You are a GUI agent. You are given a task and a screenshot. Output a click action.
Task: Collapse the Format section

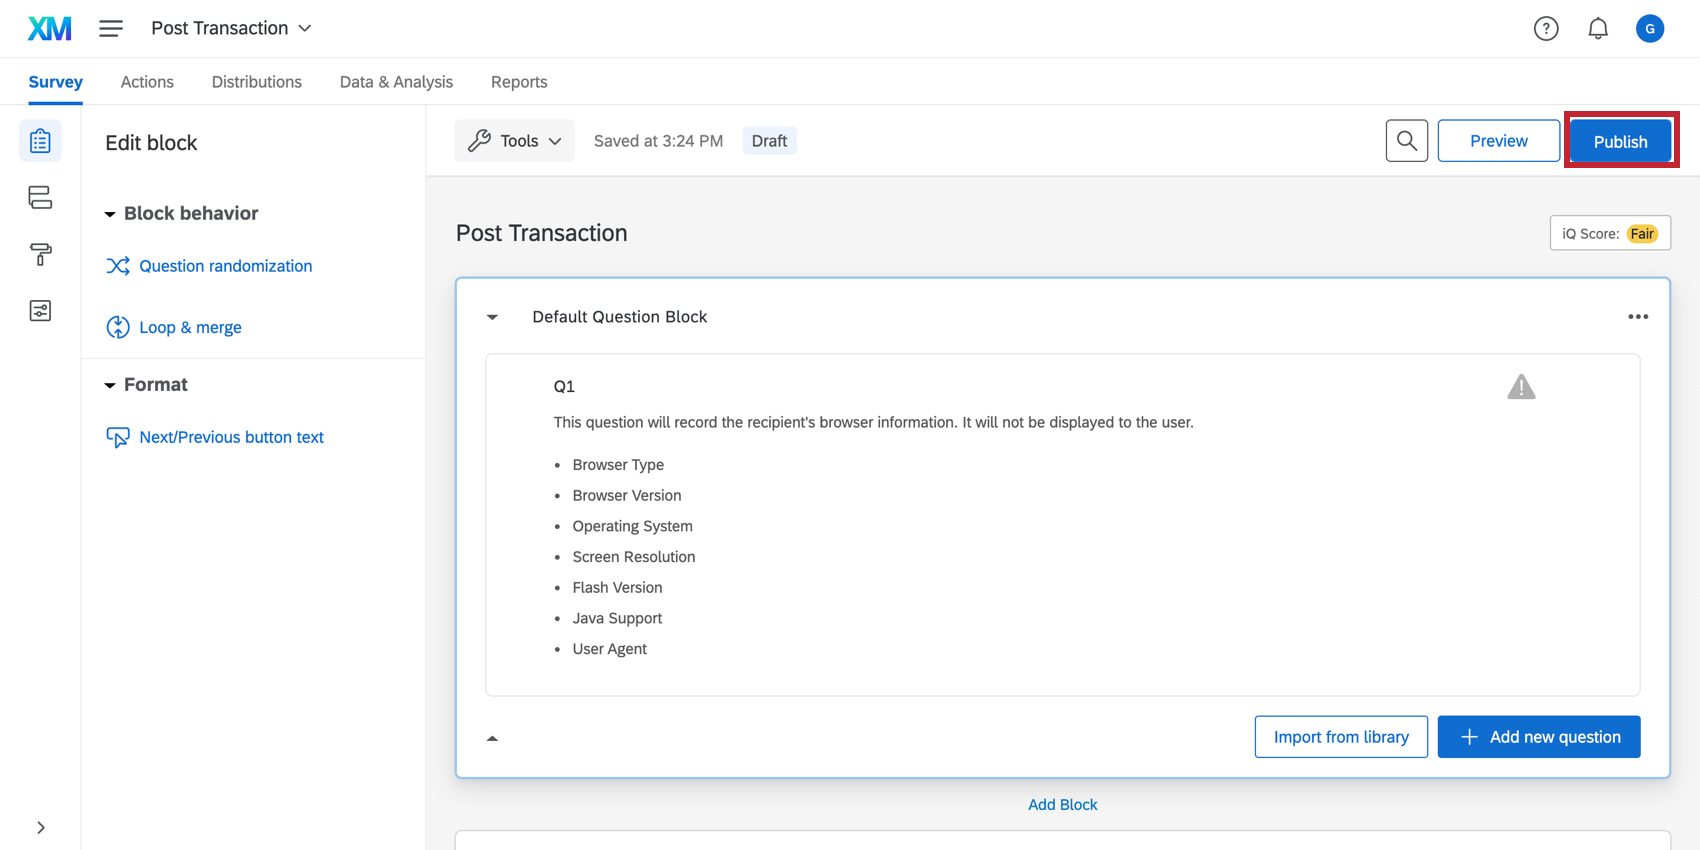[x=110, y=385]
